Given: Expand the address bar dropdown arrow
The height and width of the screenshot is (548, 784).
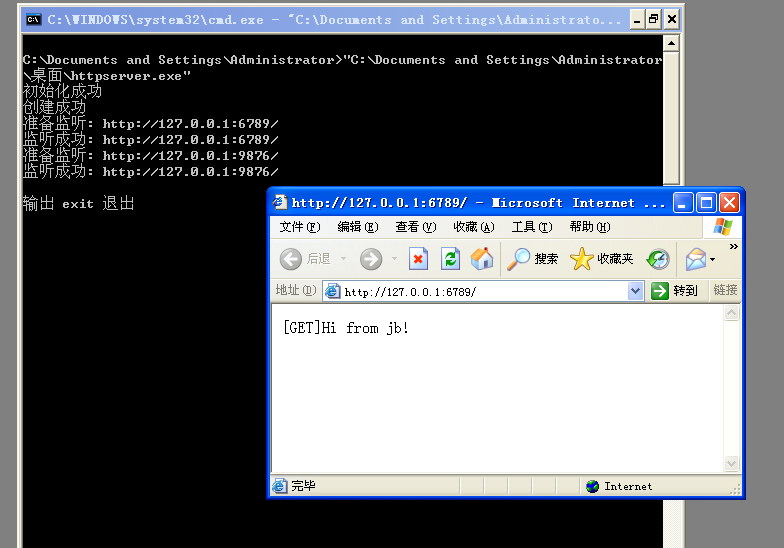Looking at the screenshot, I should [x=635, y=290].
